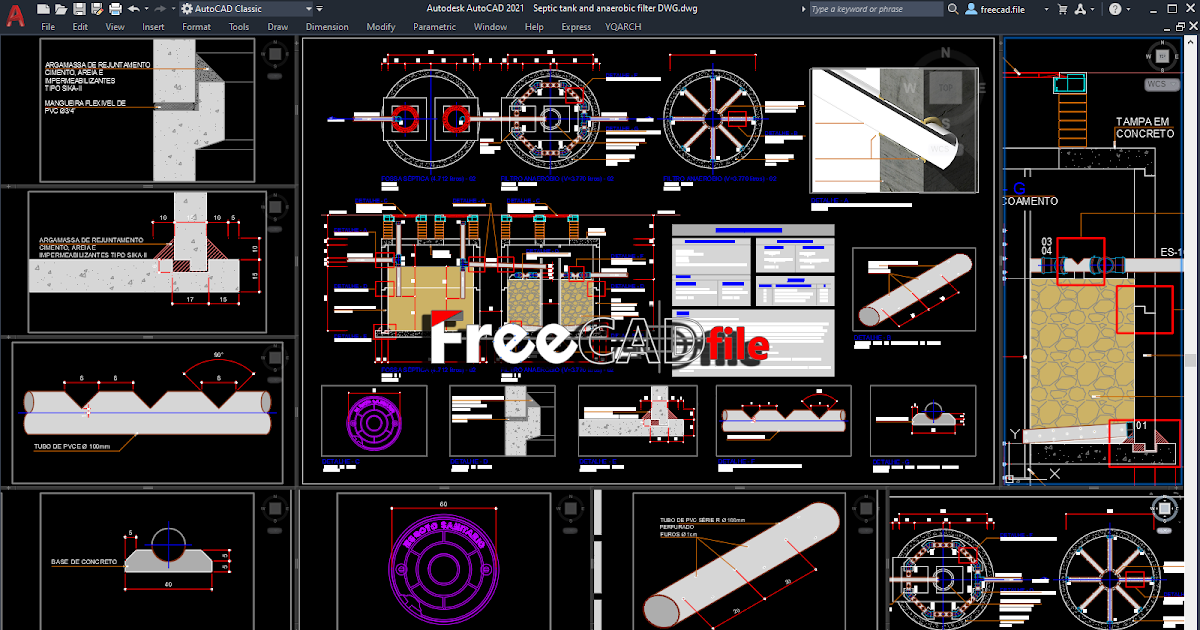Open the Plot dialog with the printer icon
This screenshot has width=1200, height=630.
coord(114,9)
